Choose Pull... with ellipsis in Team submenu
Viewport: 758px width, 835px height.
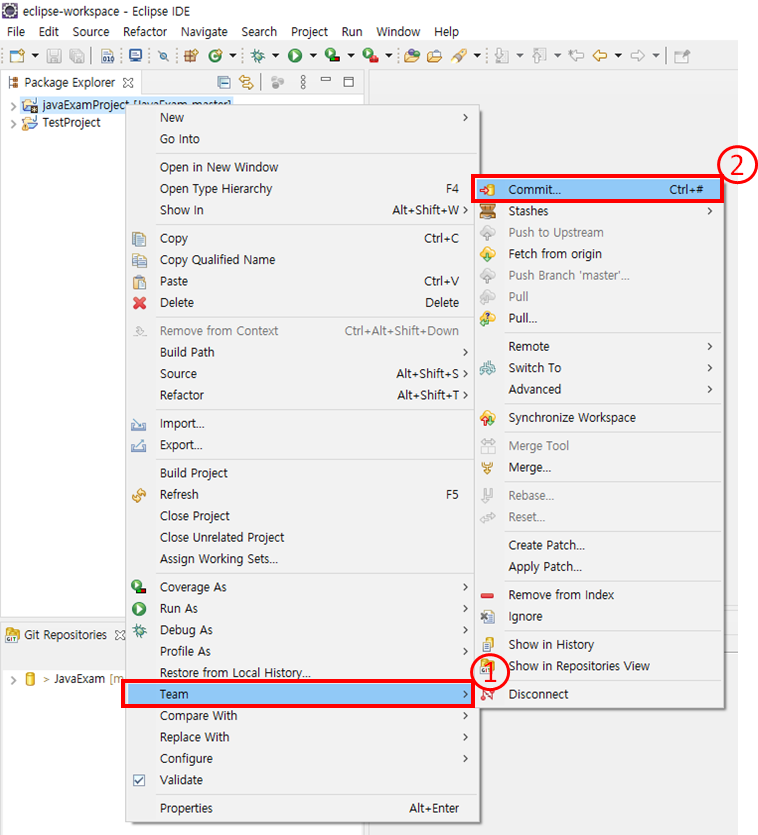[x=599, y=318]
